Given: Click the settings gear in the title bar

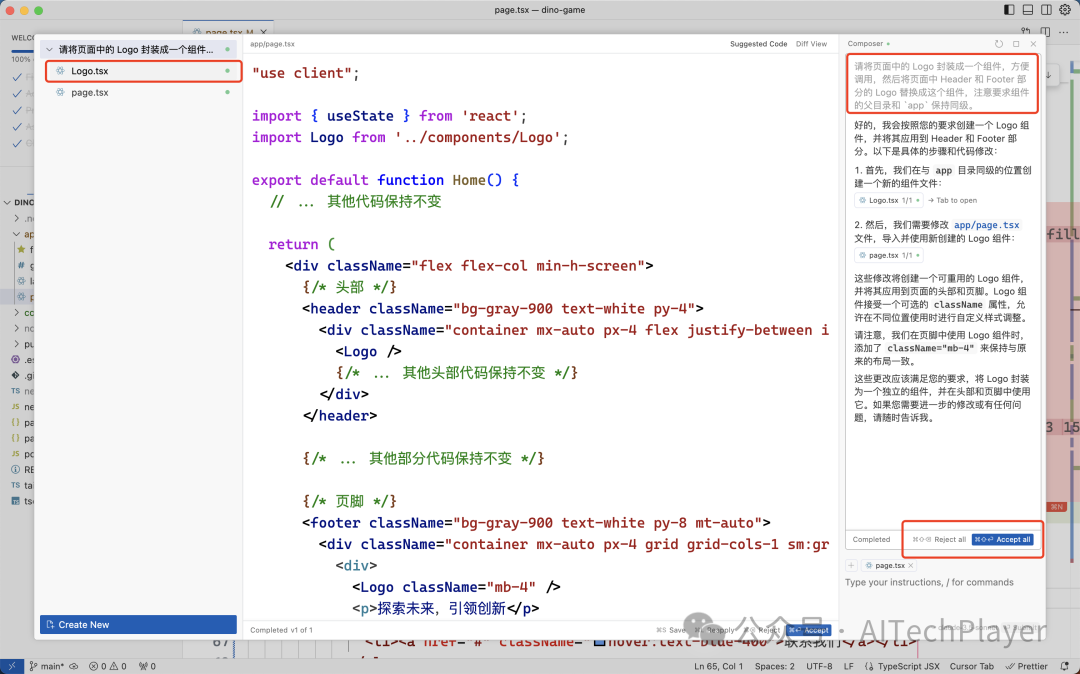Looking at the screenshot, I should (1064, 10).
